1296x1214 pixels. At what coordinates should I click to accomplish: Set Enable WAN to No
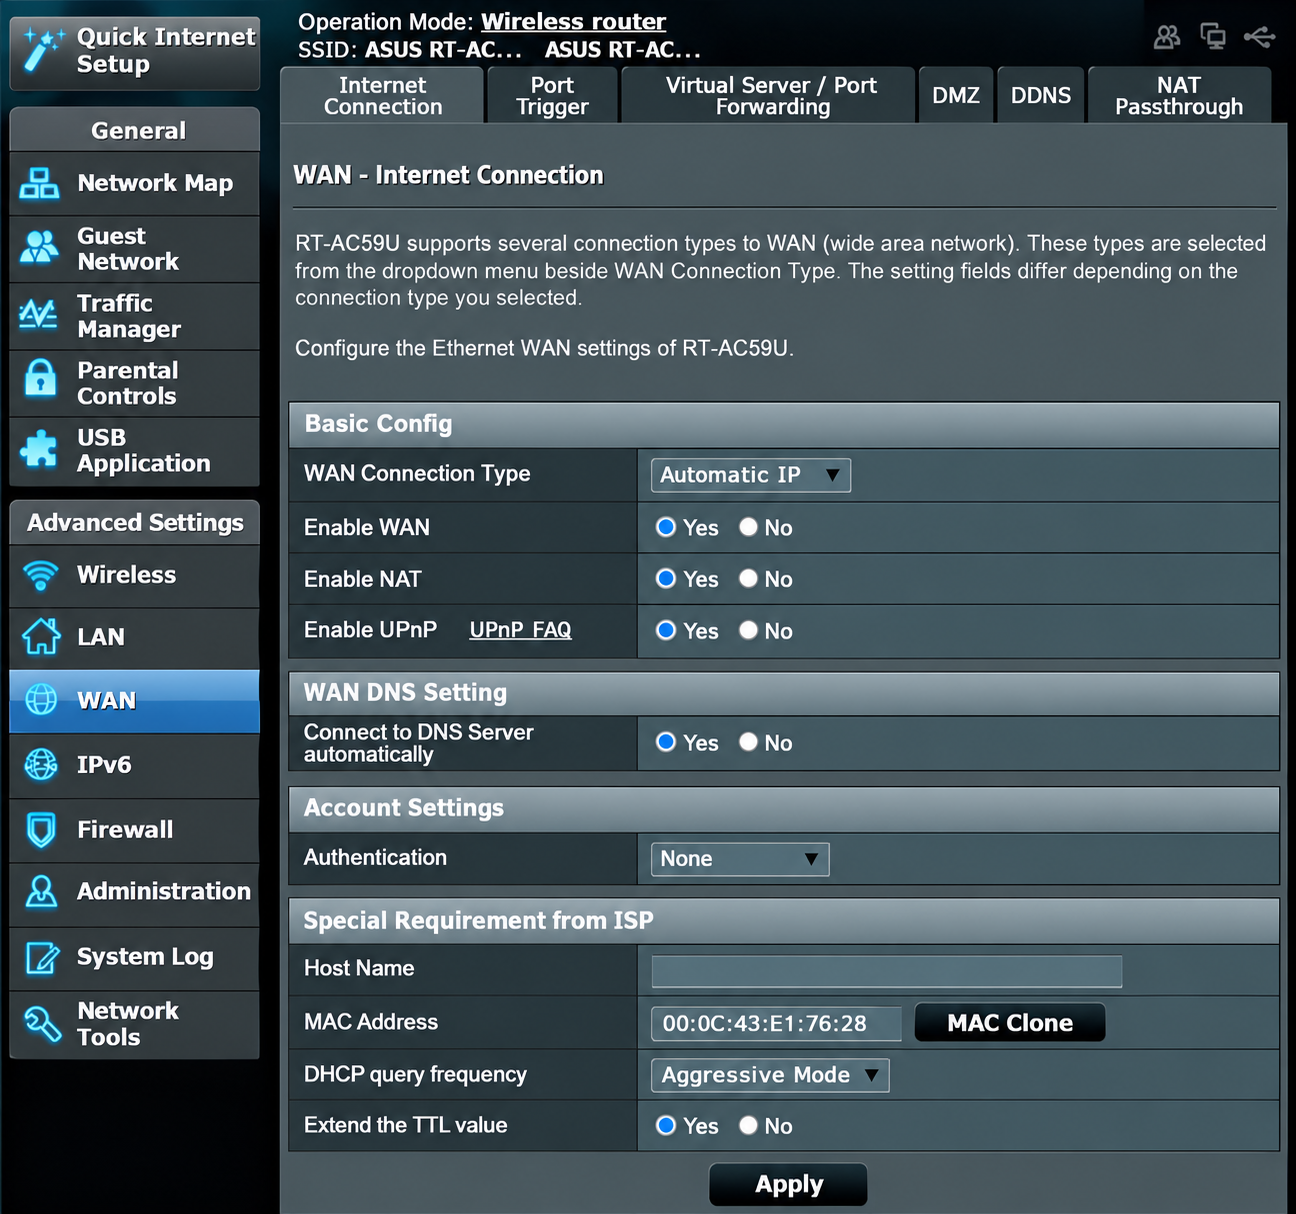(748, 527)
